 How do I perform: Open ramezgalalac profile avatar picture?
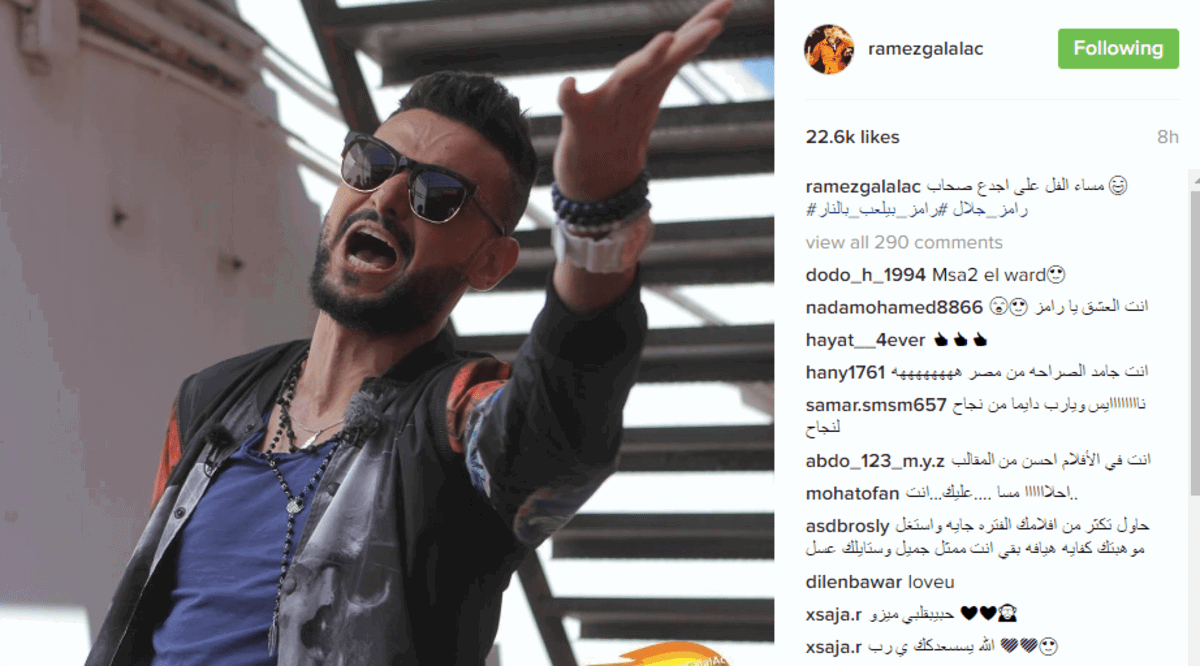pos(829,49)
